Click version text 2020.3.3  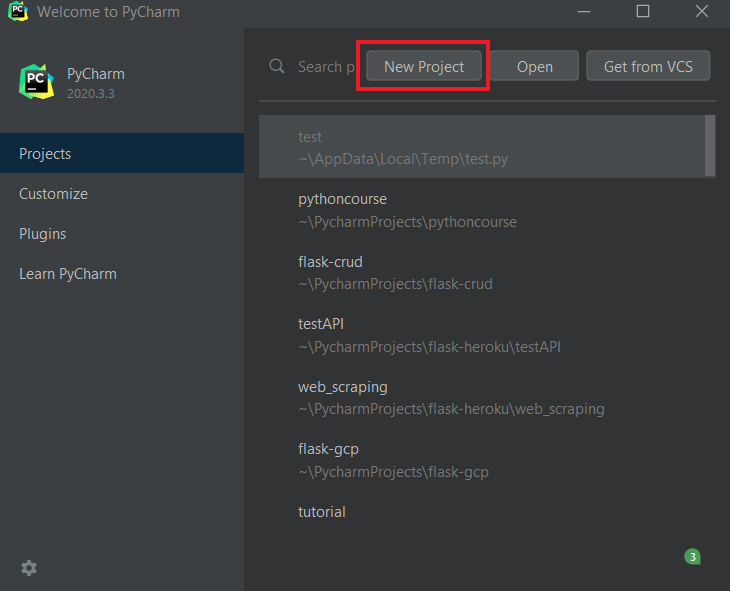(x=91, y=94)
